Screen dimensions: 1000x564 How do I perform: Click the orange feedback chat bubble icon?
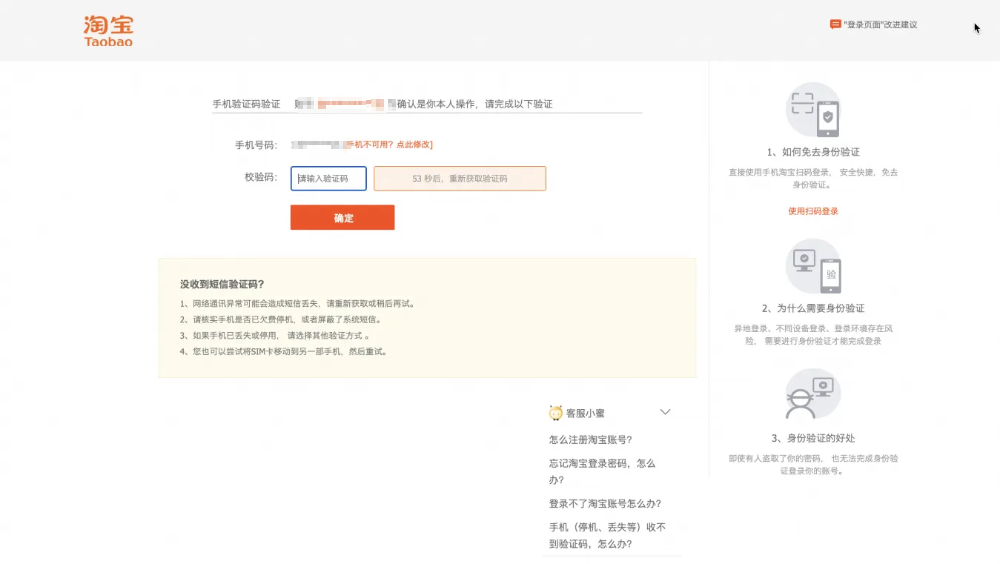pos(835,24)
